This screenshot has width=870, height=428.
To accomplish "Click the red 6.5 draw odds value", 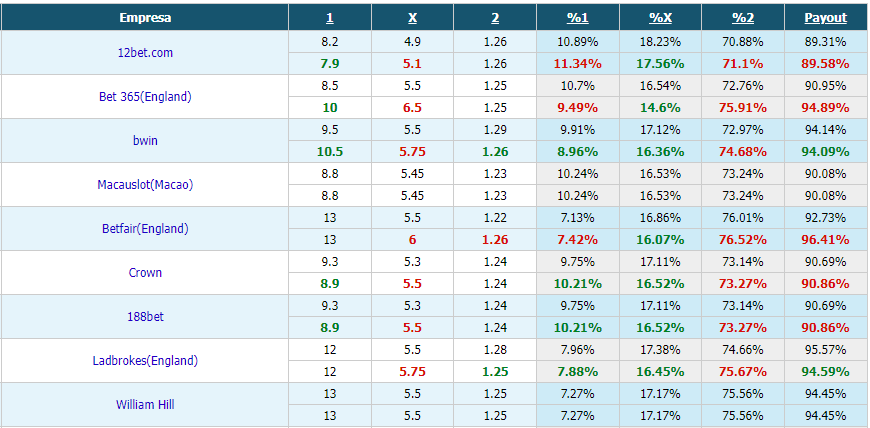I will coord(412,108).
